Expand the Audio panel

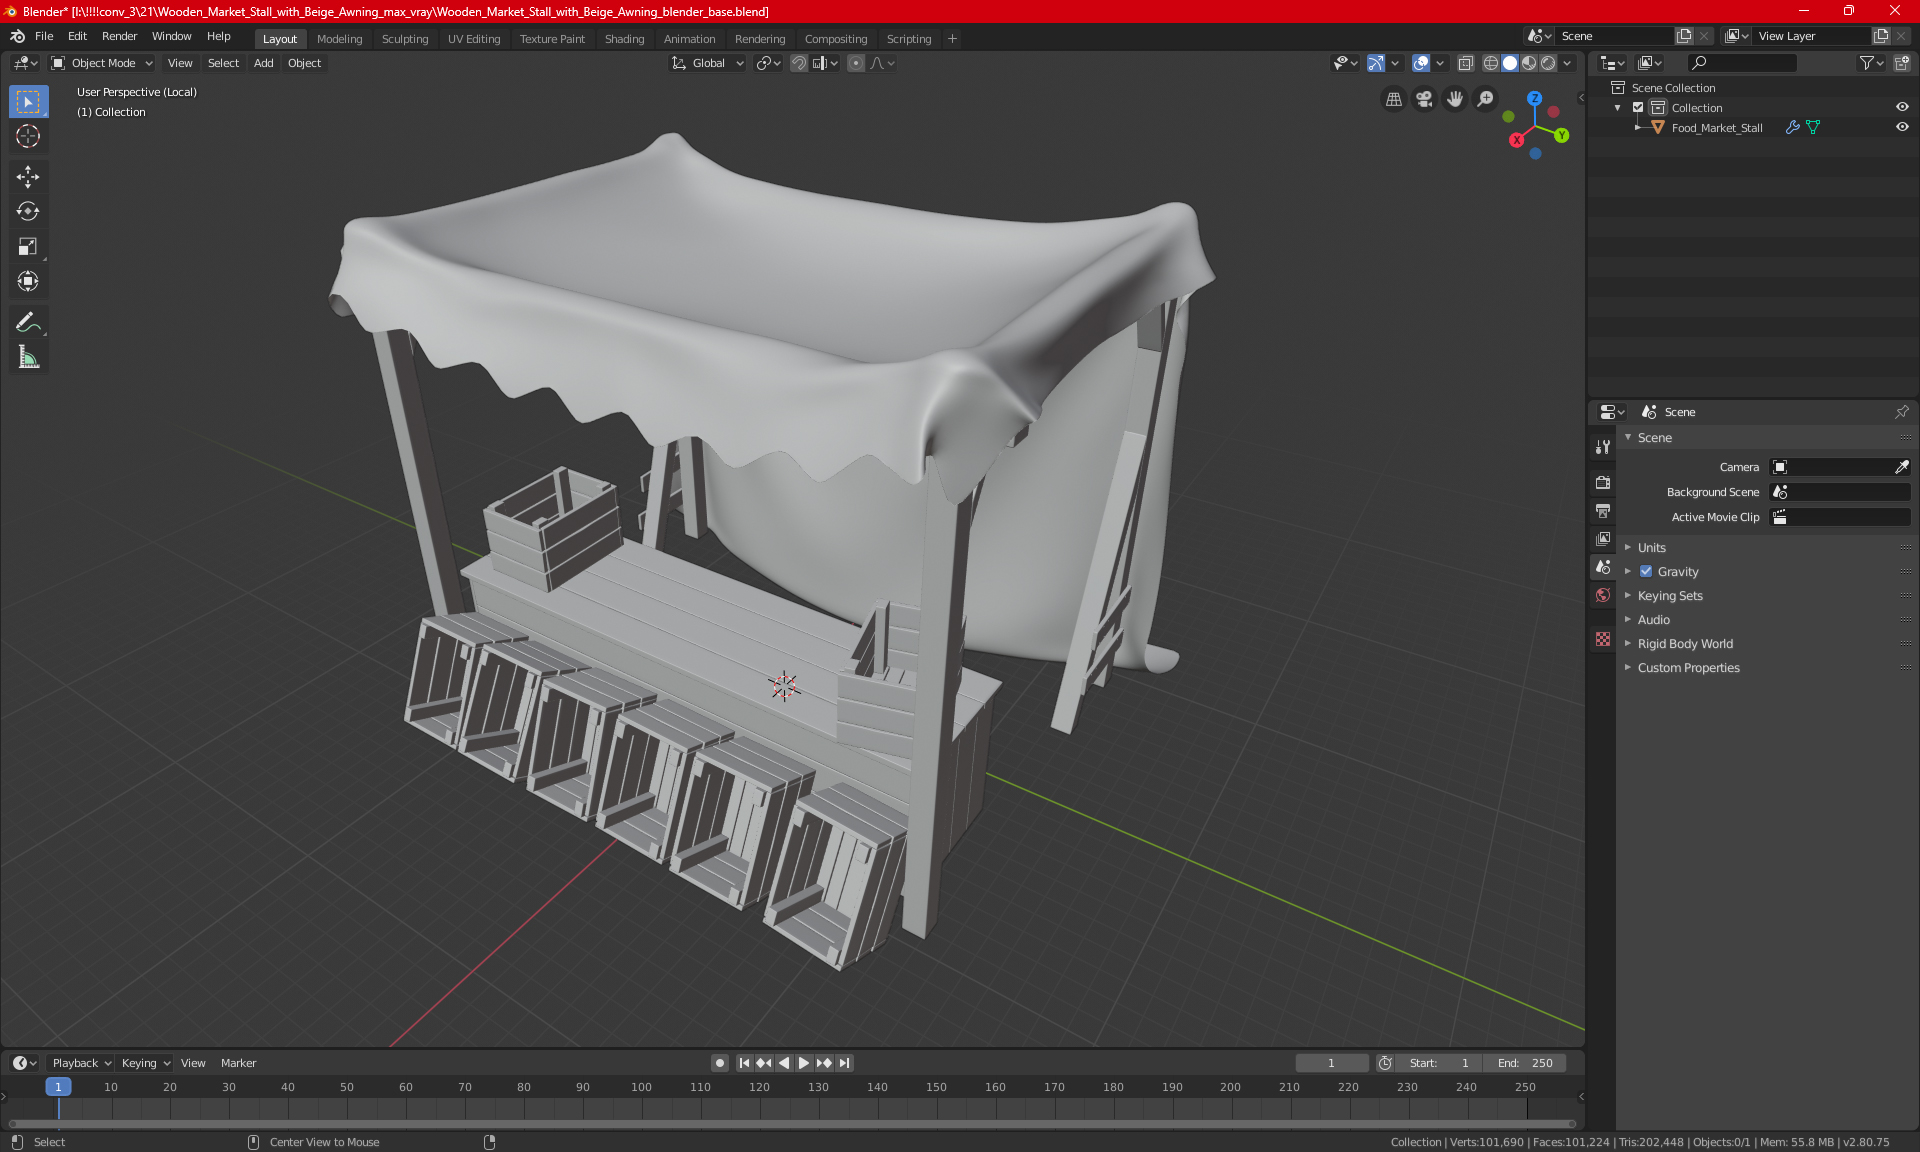(1653, 619)
